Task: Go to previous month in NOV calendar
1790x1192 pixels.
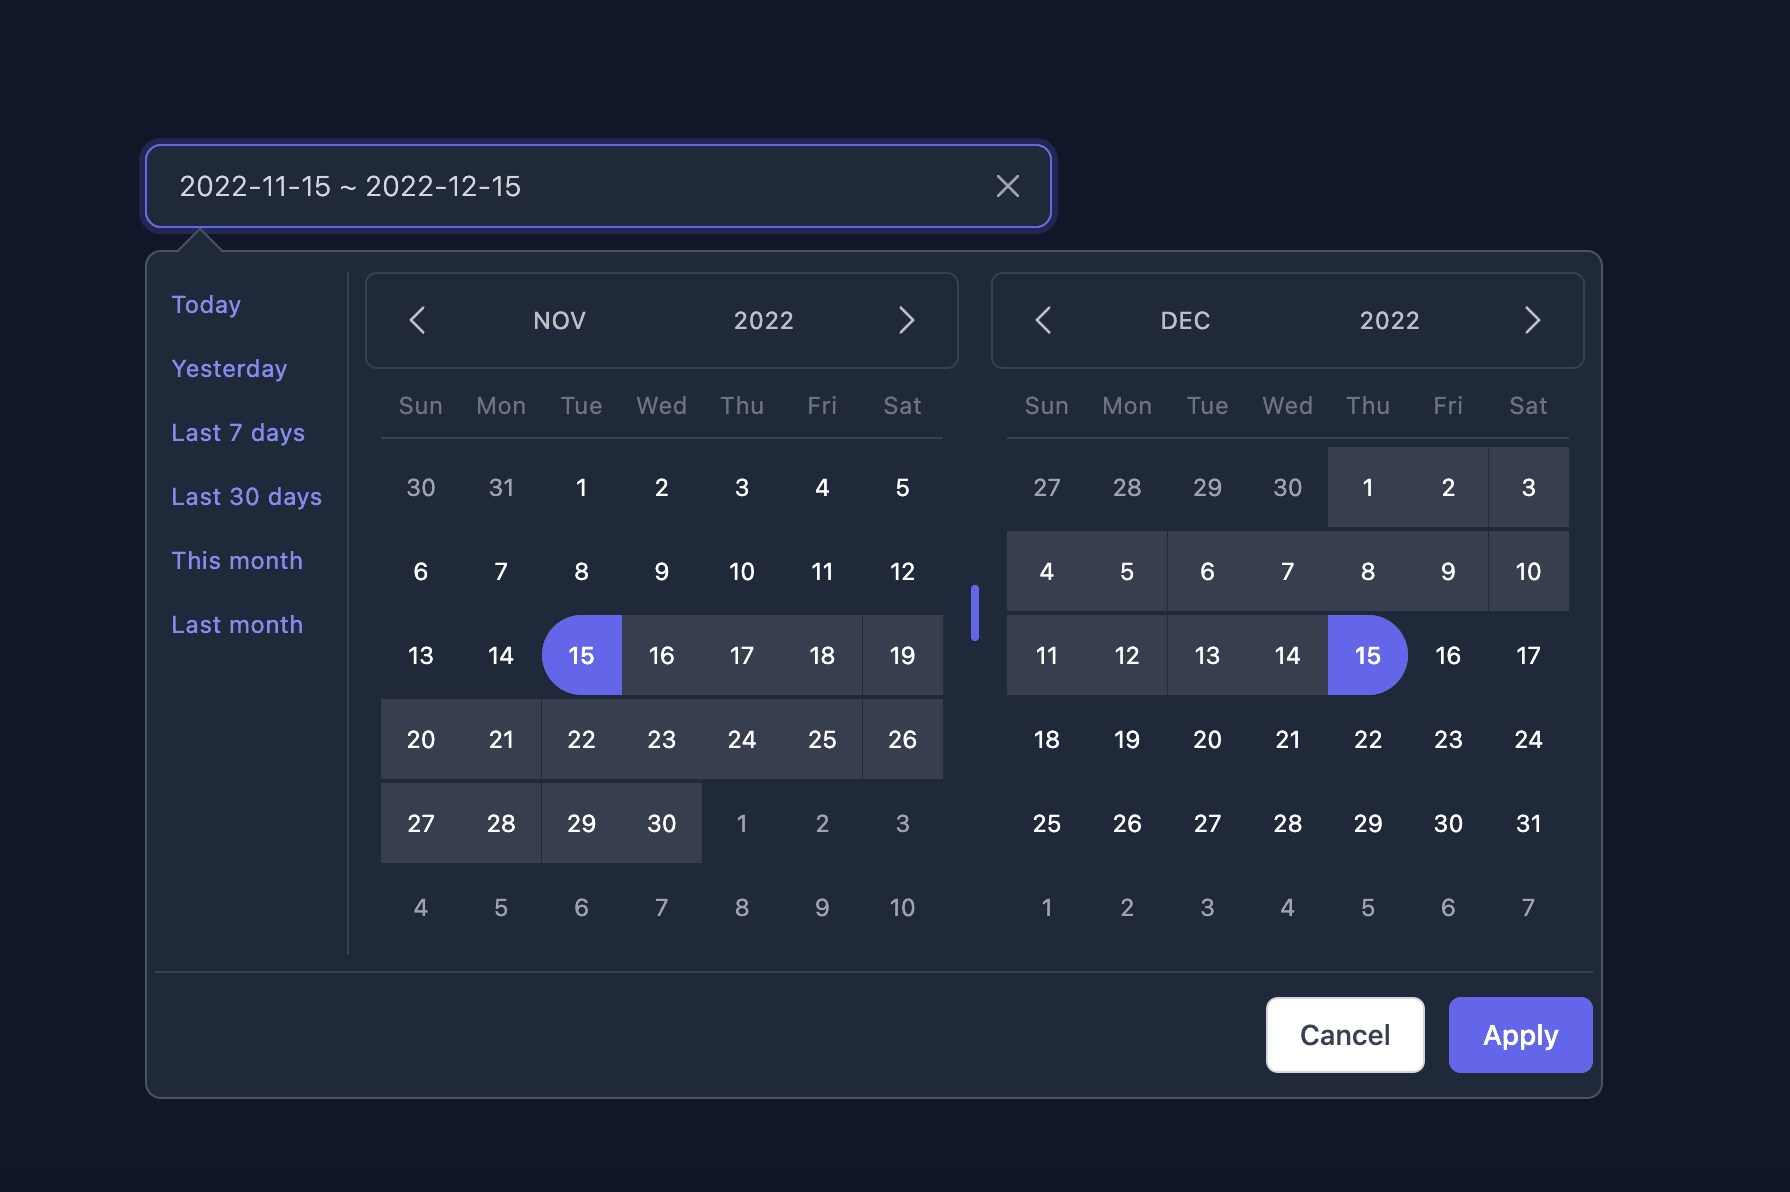Action: click(418, 320)
